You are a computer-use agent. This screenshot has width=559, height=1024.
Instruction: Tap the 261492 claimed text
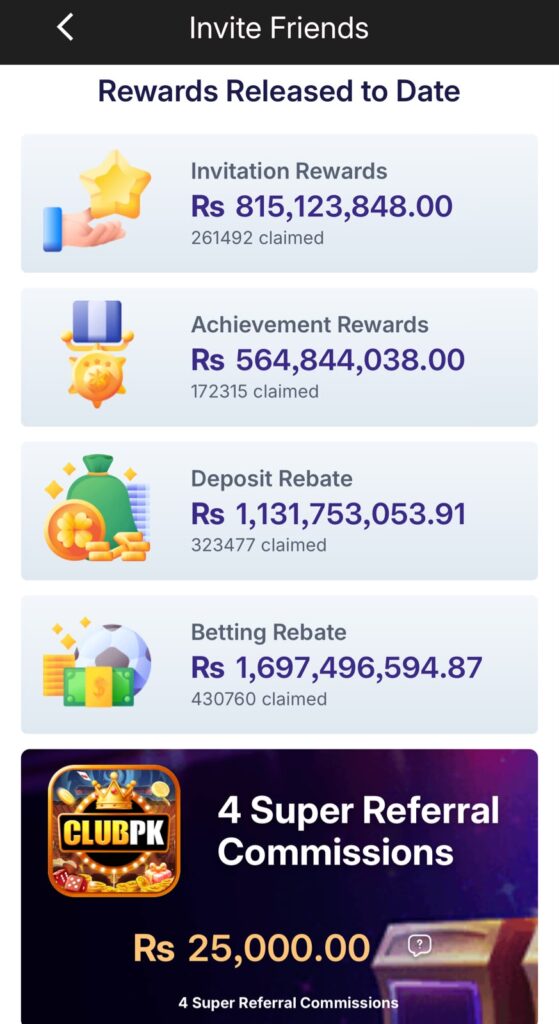click(x=257, y=238)
